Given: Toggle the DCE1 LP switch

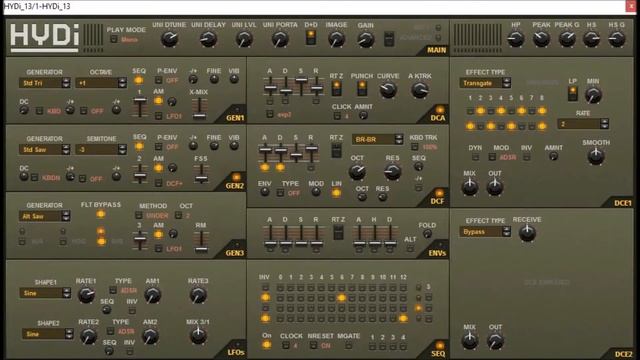Looking at the screenshot, I should click(x=573, y=93).
